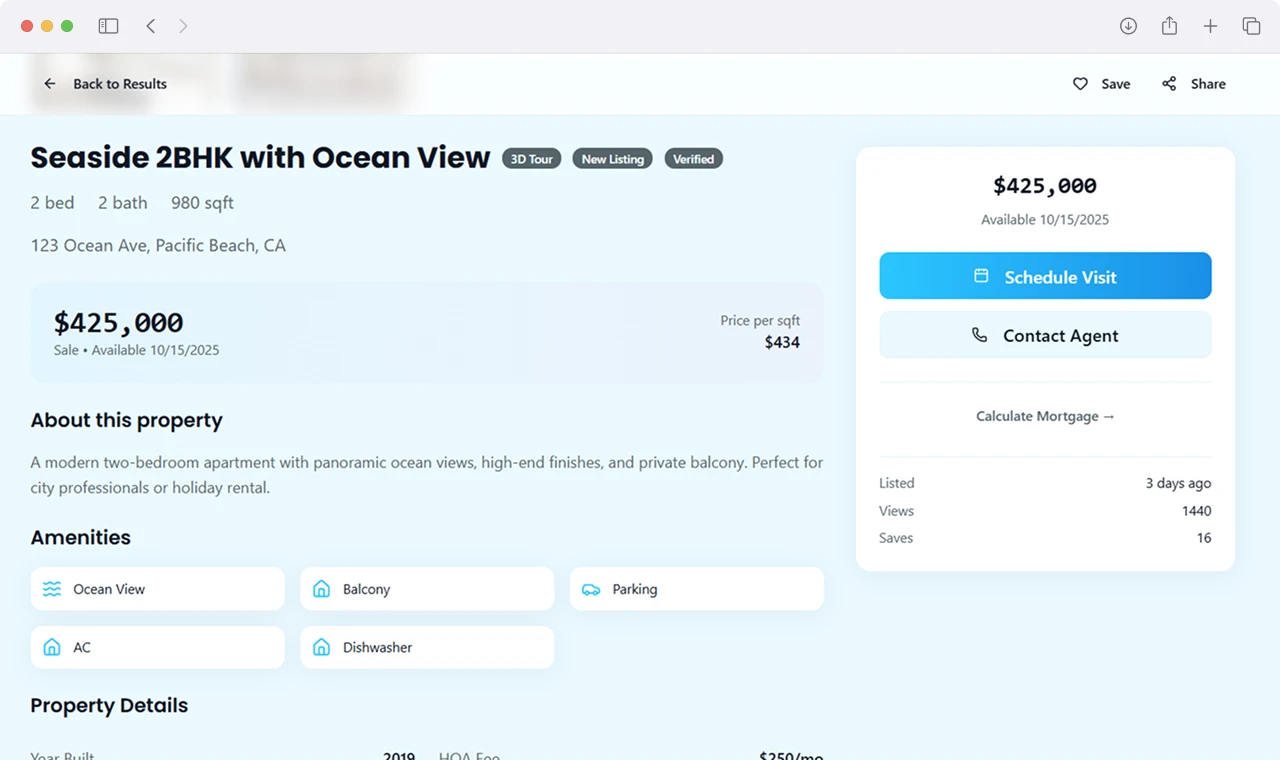Click the Schedule Visit button
This screenshot has width=1280, height=760.
click(1045, 276)
